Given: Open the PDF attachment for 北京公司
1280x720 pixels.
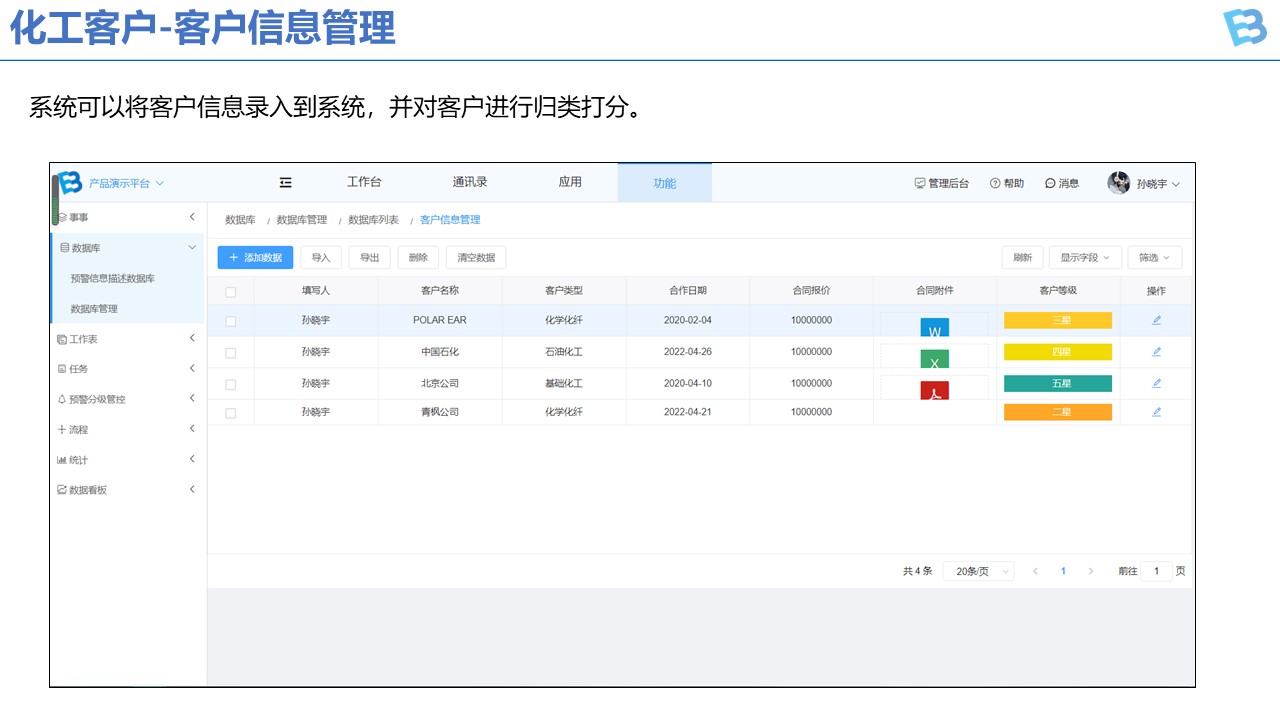Looking at the screenshot, I should (x=934, y=390).
